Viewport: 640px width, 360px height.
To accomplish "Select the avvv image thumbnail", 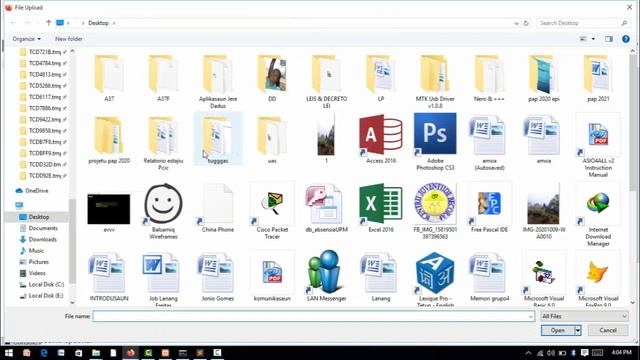I will point(109,212).
